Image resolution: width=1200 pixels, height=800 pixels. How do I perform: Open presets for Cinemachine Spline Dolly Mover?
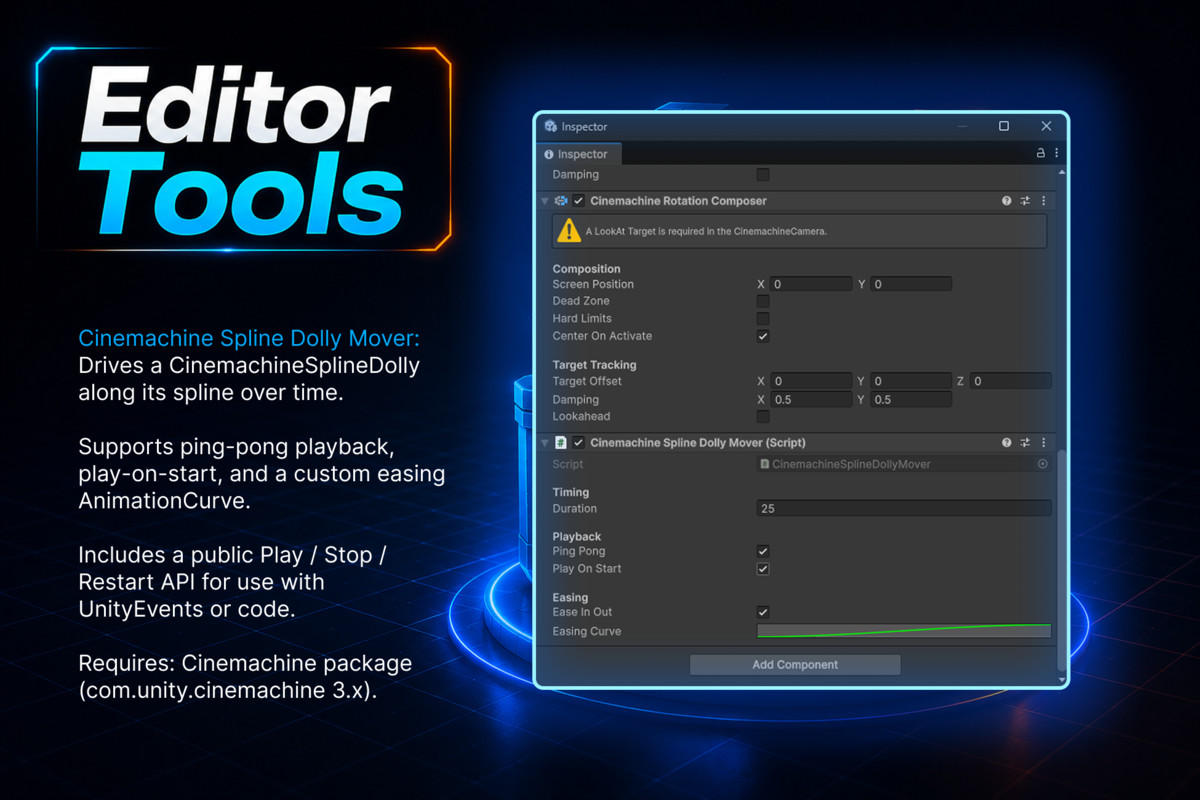tap(1025, 442)
